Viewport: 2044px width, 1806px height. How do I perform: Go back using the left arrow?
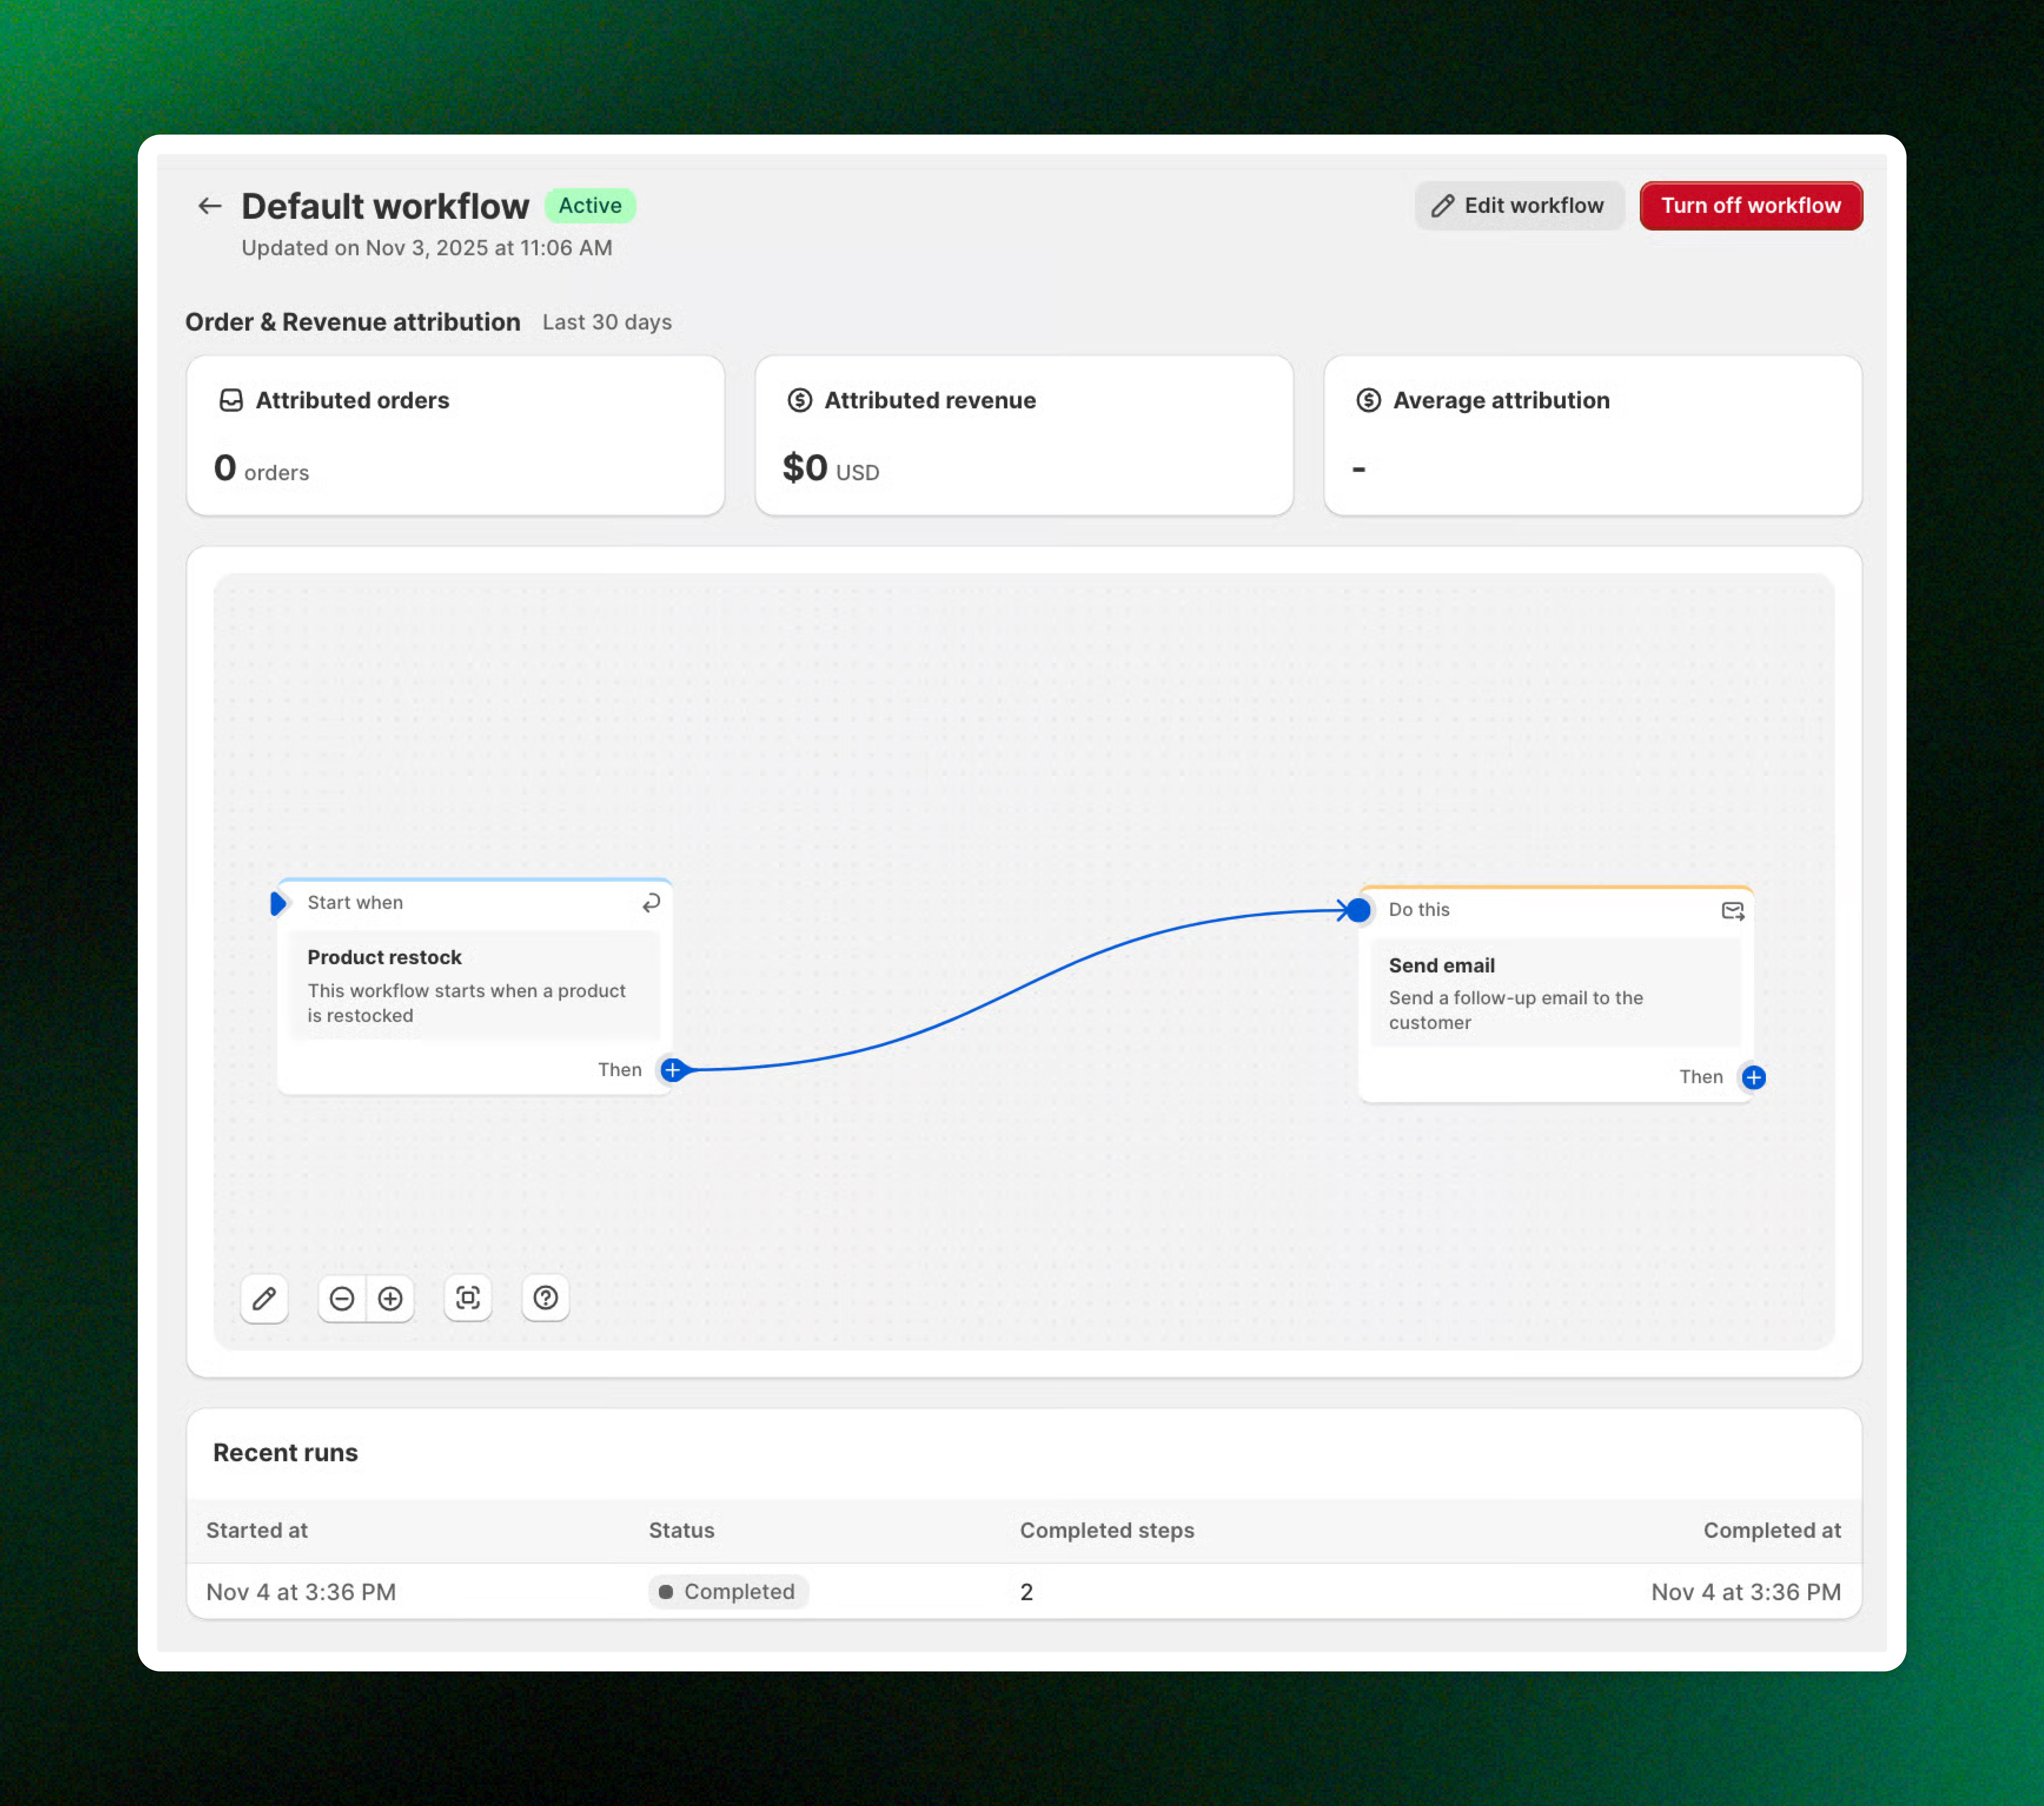[x=209, y=206]
